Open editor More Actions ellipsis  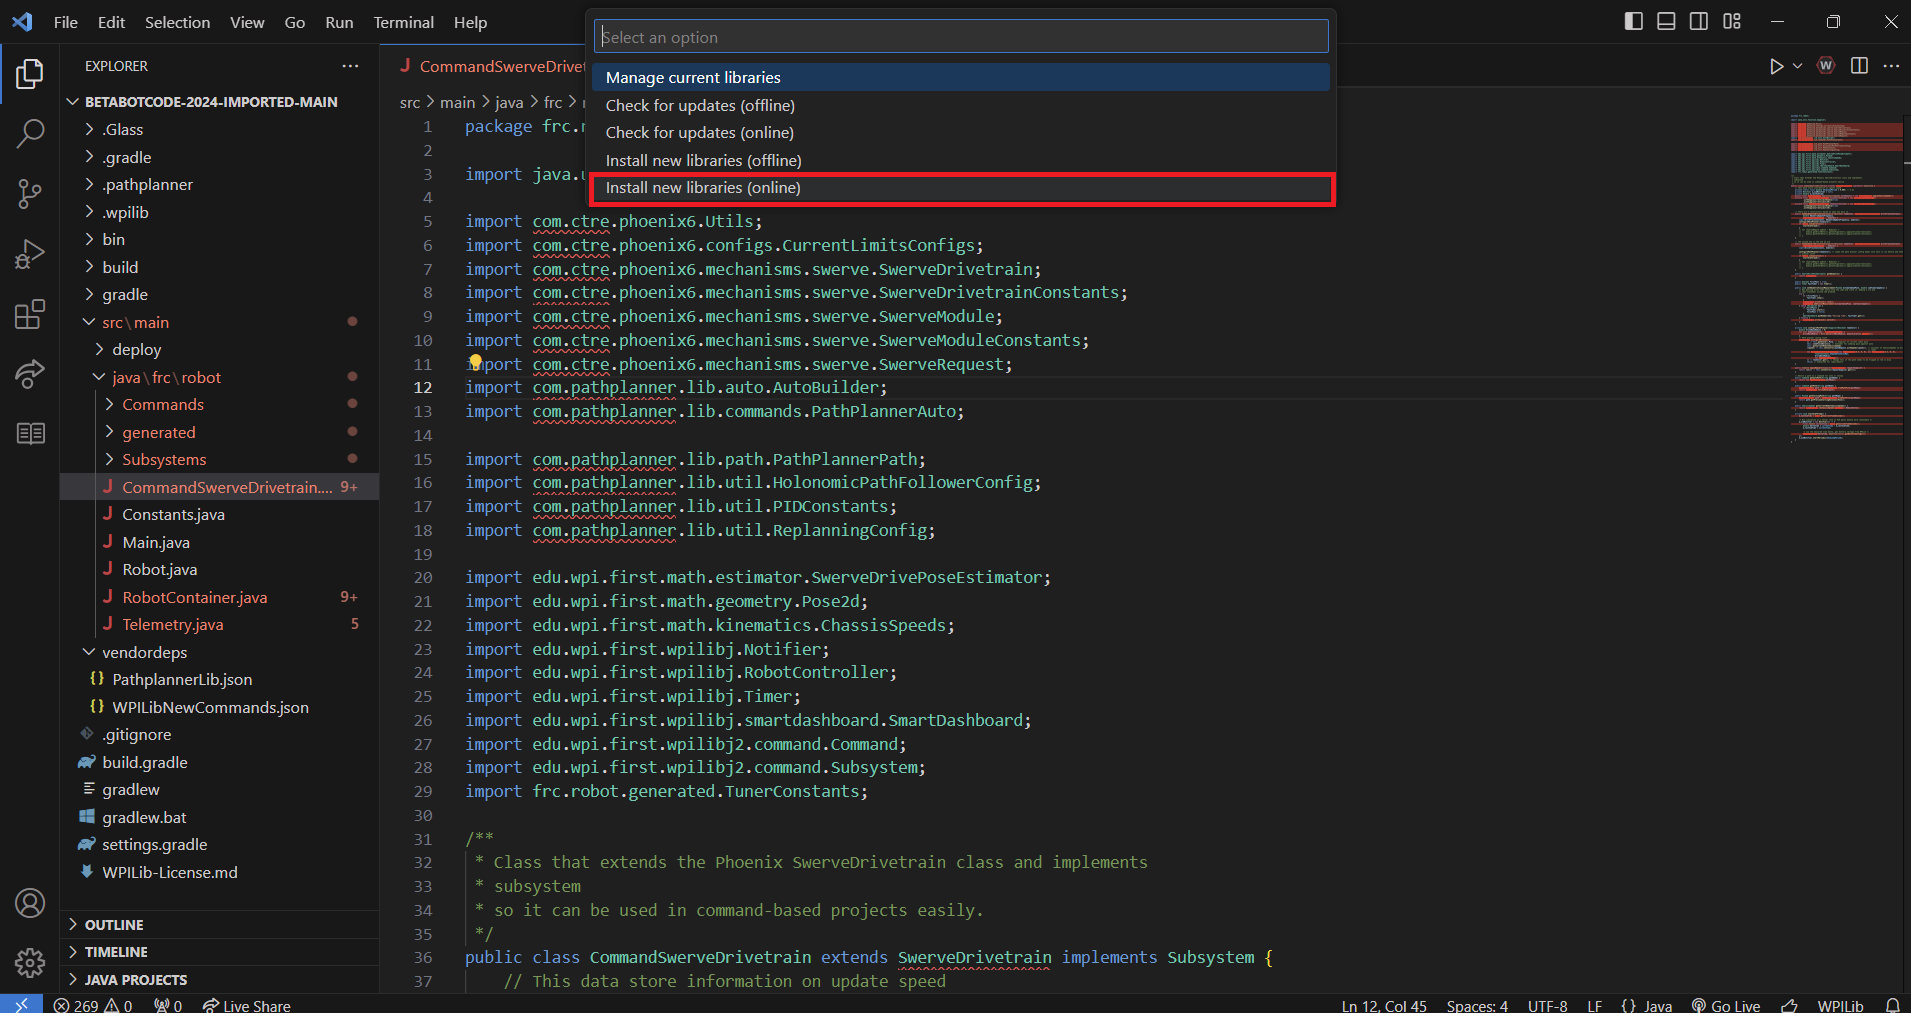point(1891,66)
